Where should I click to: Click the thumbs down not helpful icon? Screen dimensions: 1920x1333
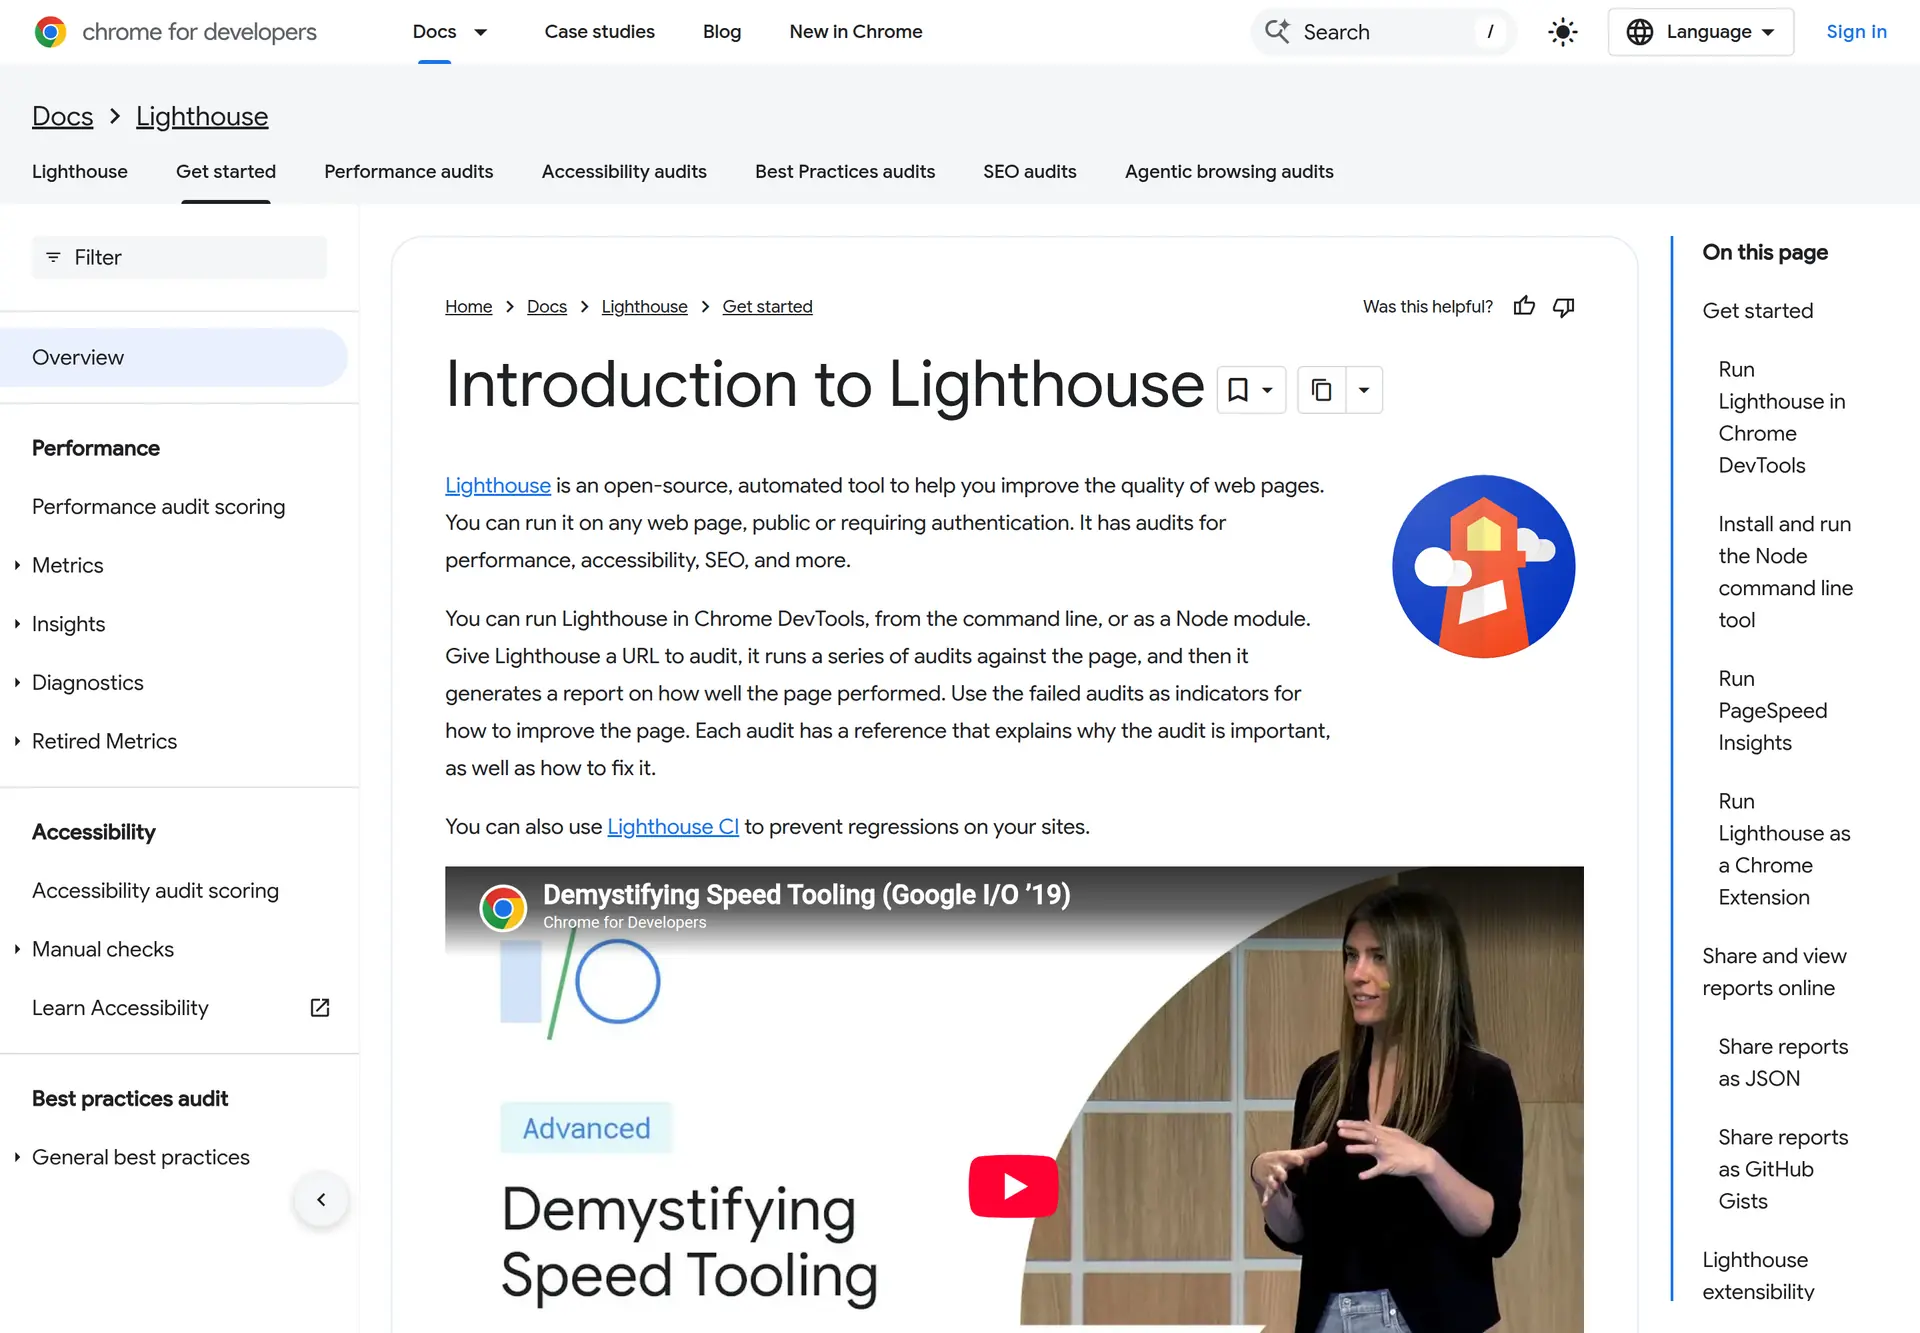coord(1564,307)
